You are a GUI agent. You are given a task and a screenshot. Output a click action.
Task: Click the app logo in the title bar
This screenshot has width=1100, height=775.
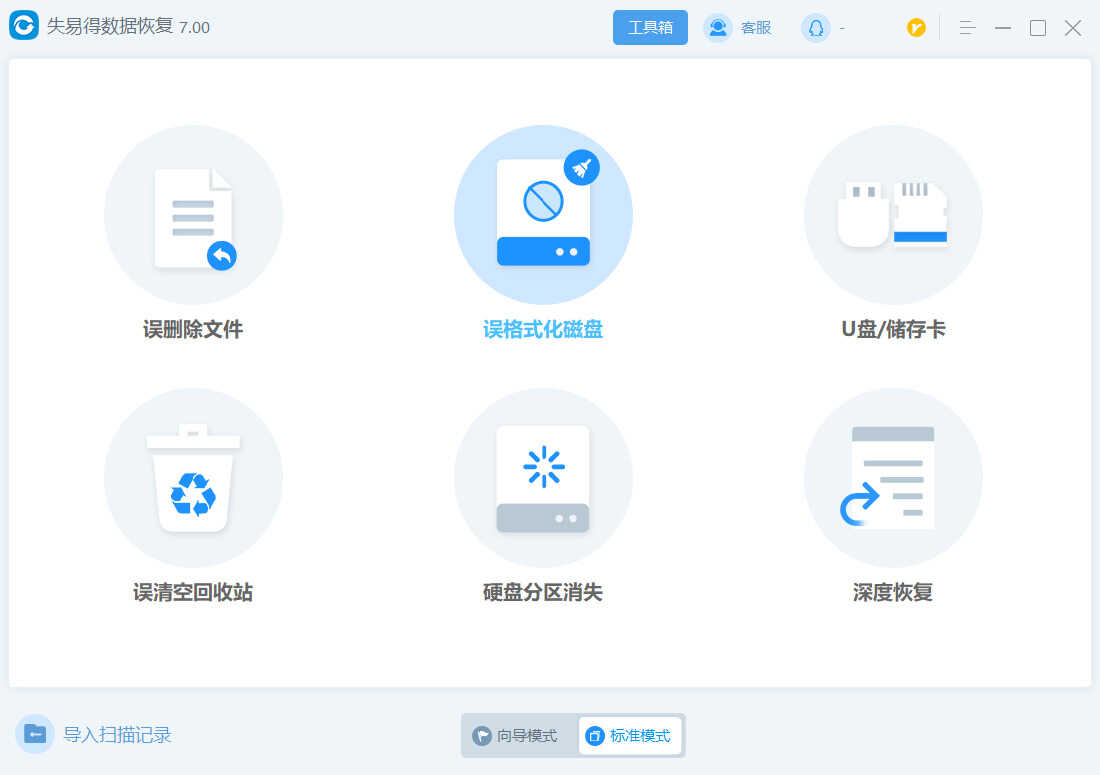[24, 26]
